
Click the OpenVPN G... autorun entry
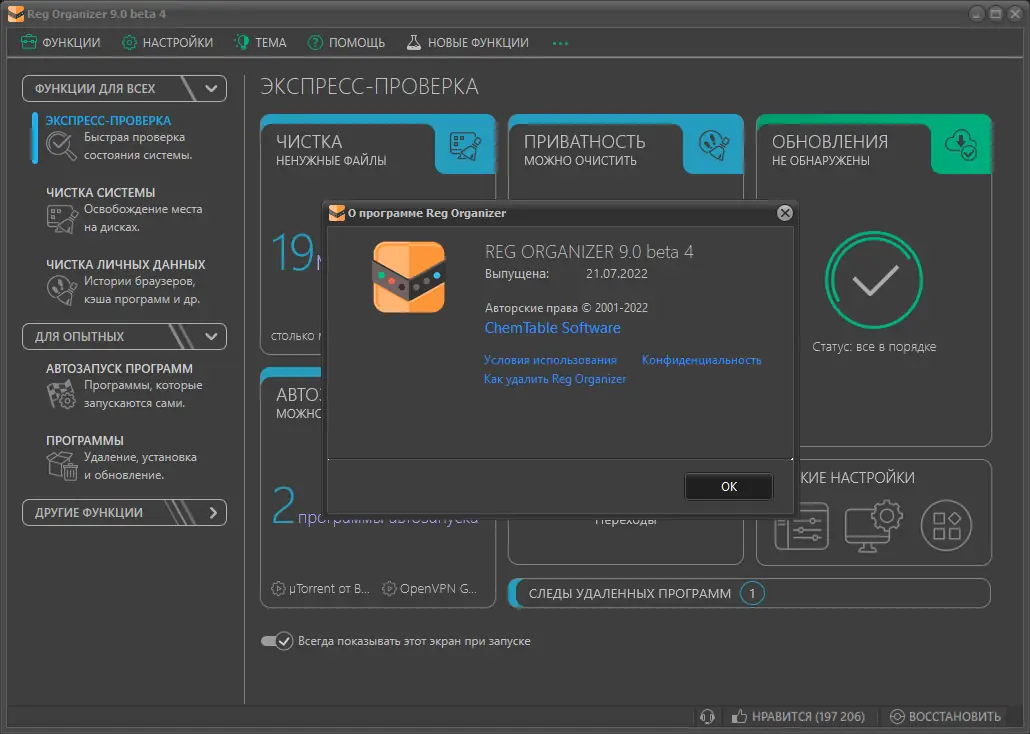[430, 589]
